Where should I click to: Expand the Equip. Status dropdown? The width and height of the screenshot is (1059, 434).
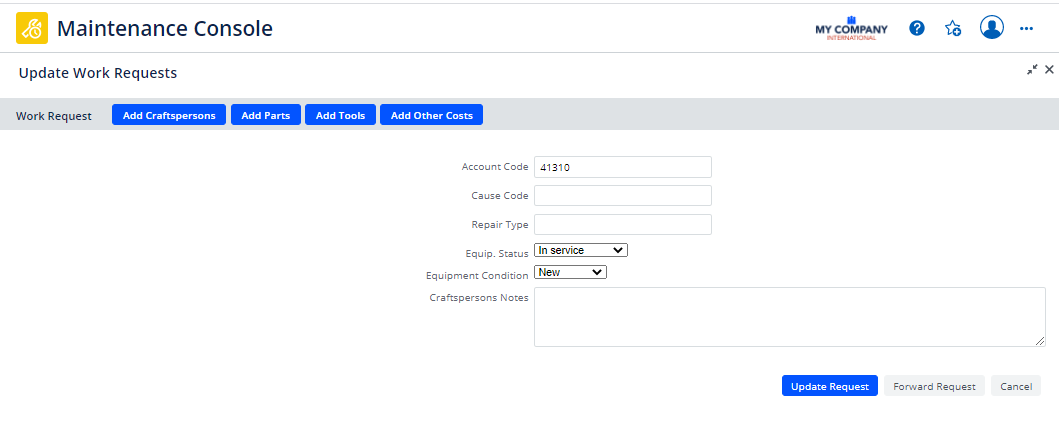[x=581, y=250]
